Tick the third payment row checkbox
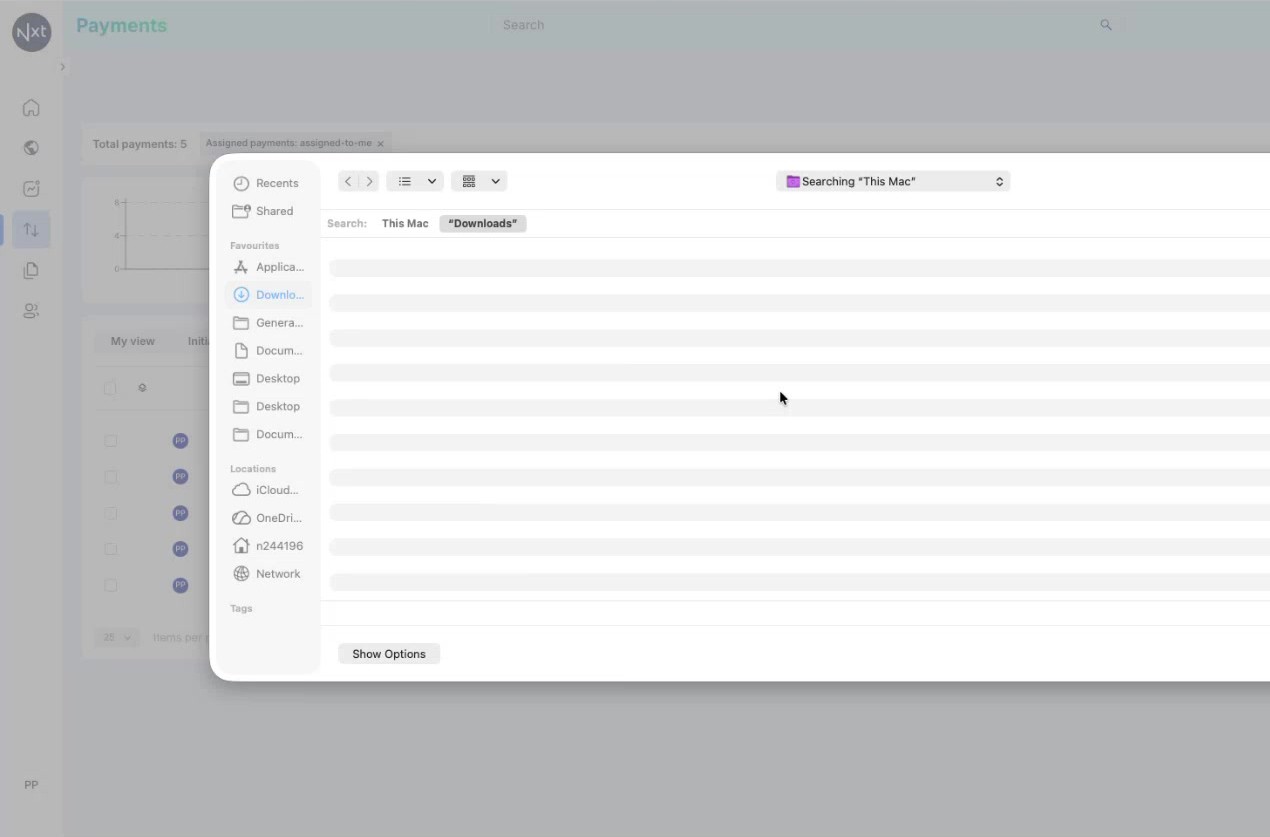Screen dimensions: 1270x837 111,513
